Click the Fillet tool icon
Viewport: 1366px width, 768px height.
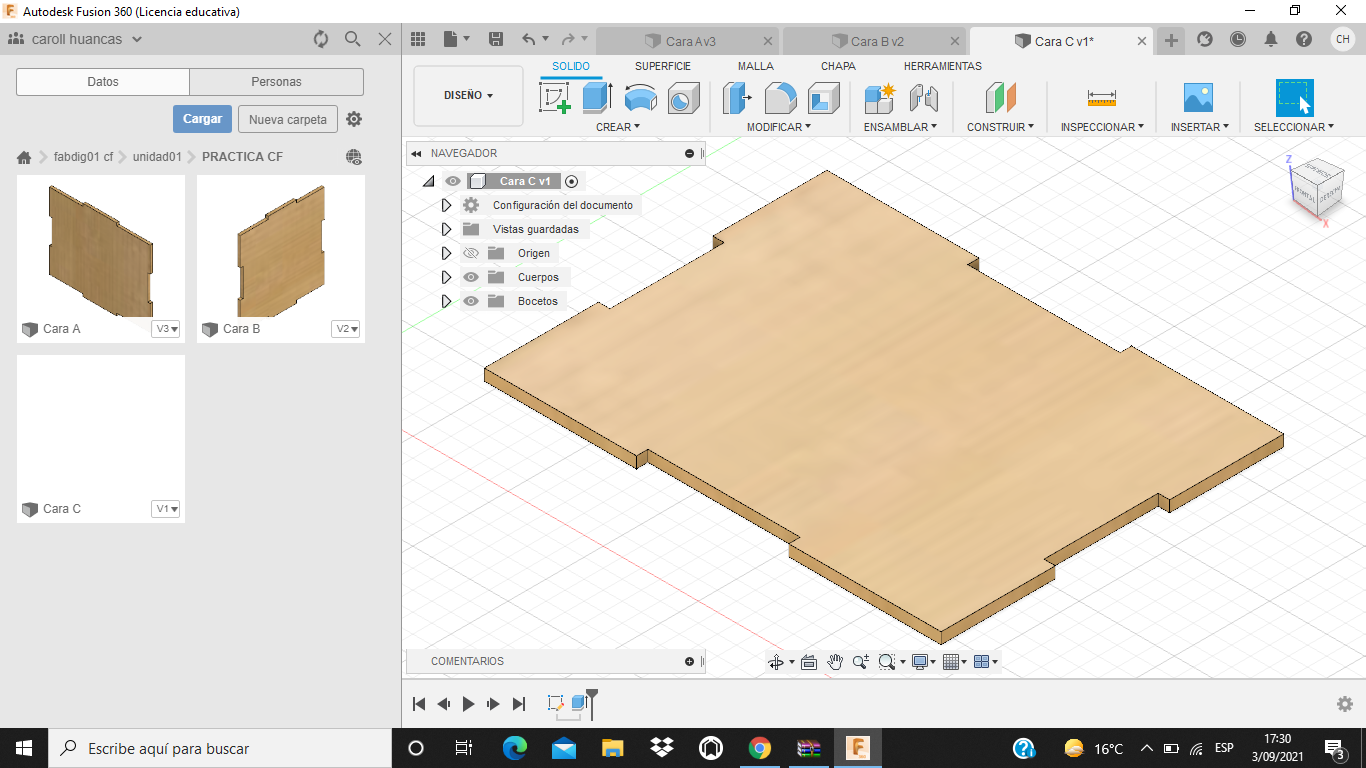click(x=780, y=98)
